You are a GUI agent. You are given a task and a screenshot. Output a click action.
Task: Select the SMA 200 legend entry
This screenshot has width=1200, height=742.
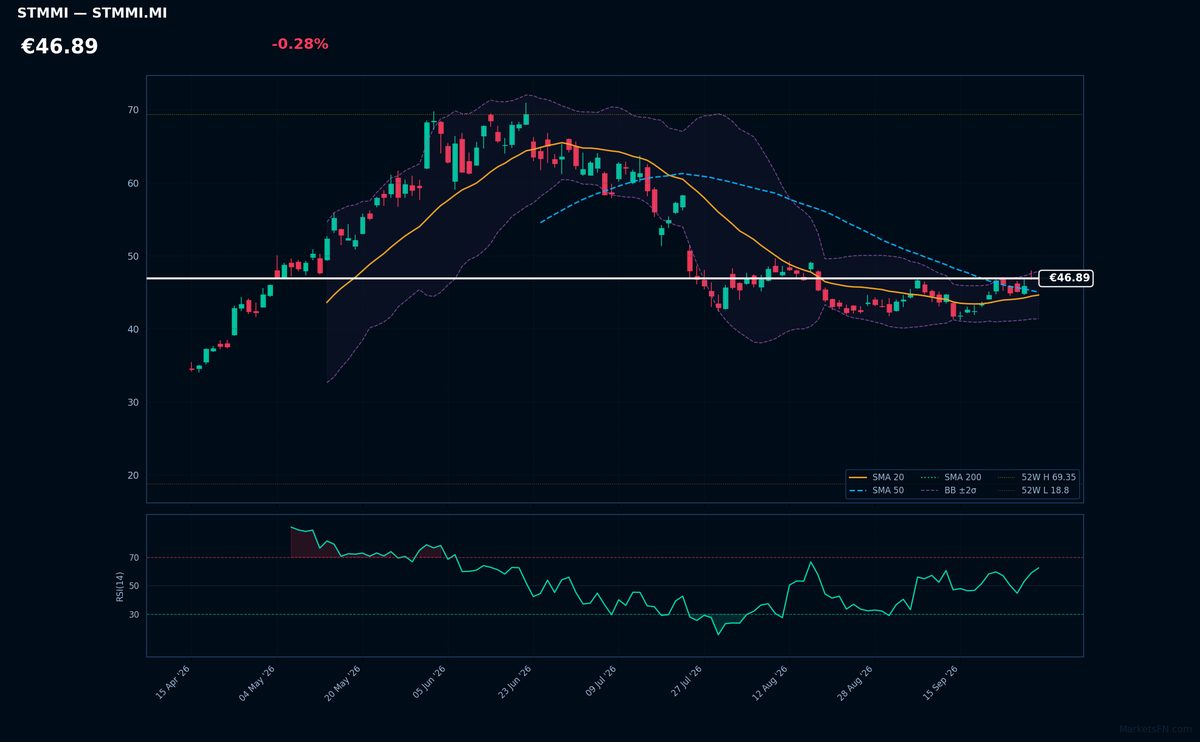tap(951, 478)
